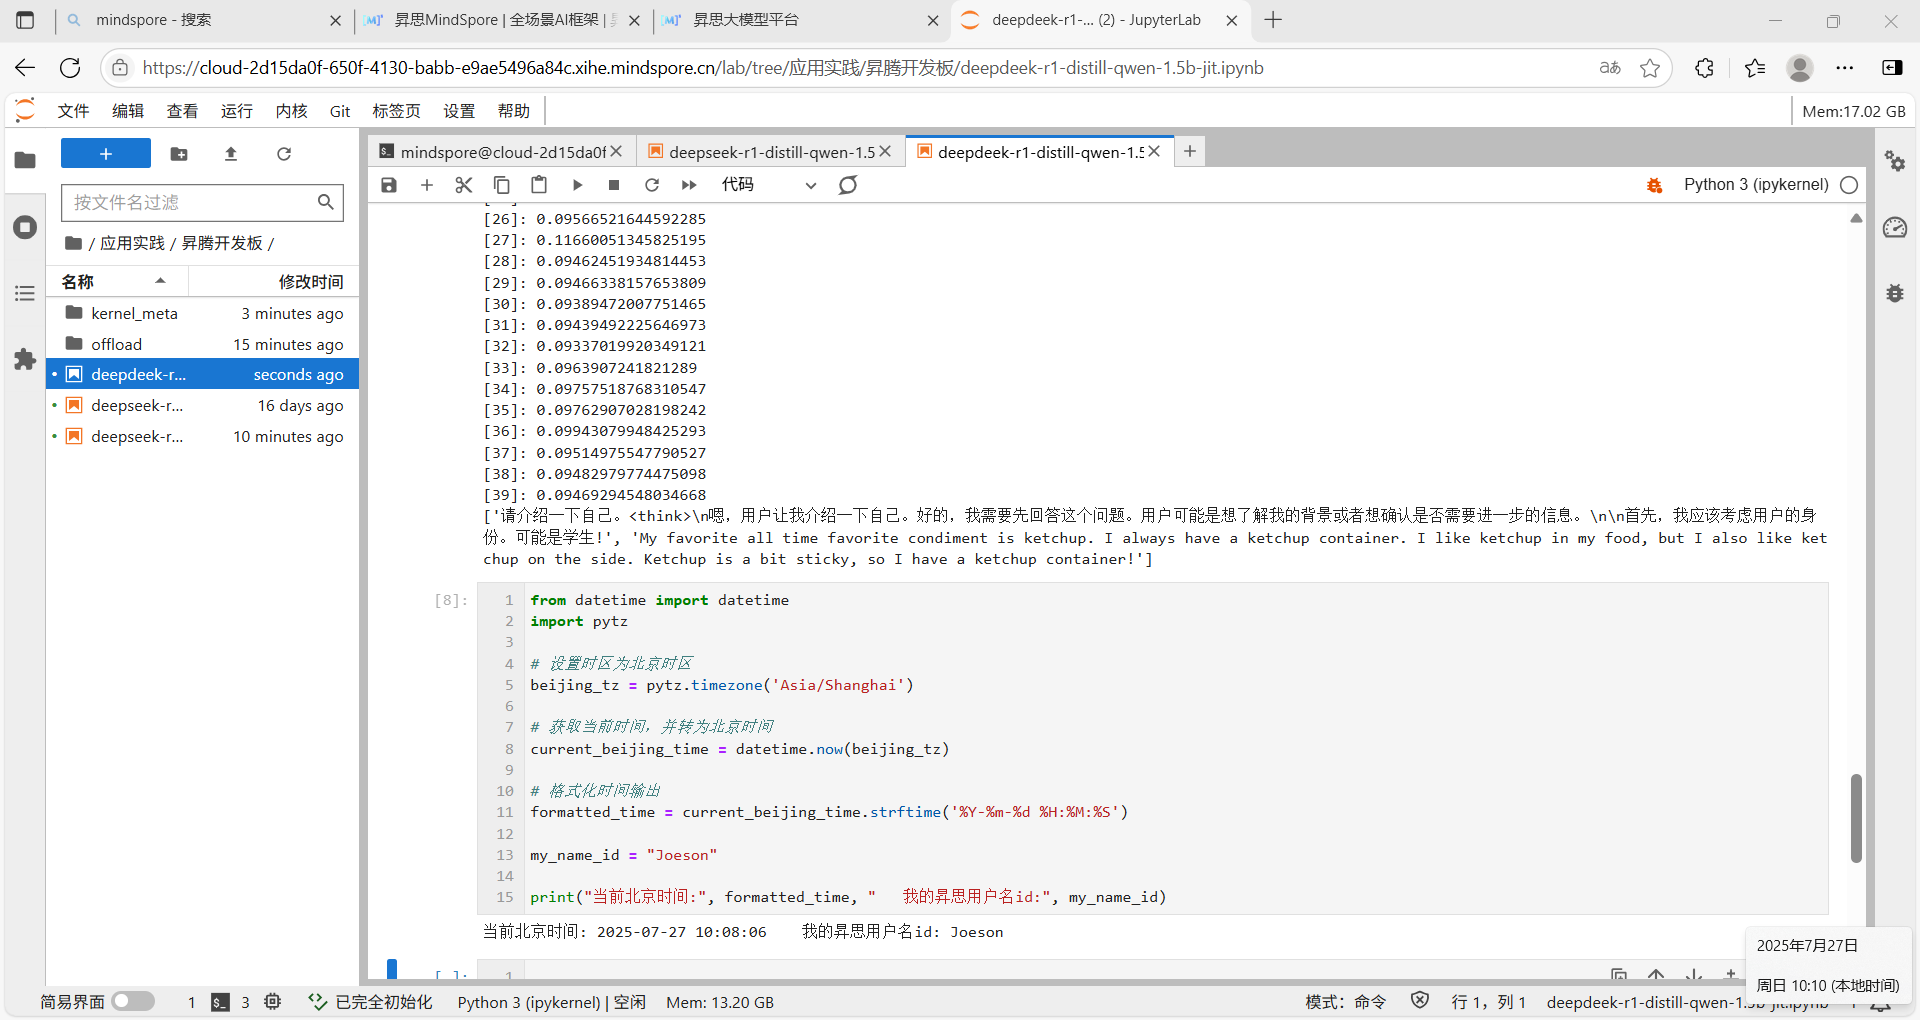1920x1020 pixels.
Task: Sort files by modified time column
Action: pyautogui.click(x=310, y=282)
